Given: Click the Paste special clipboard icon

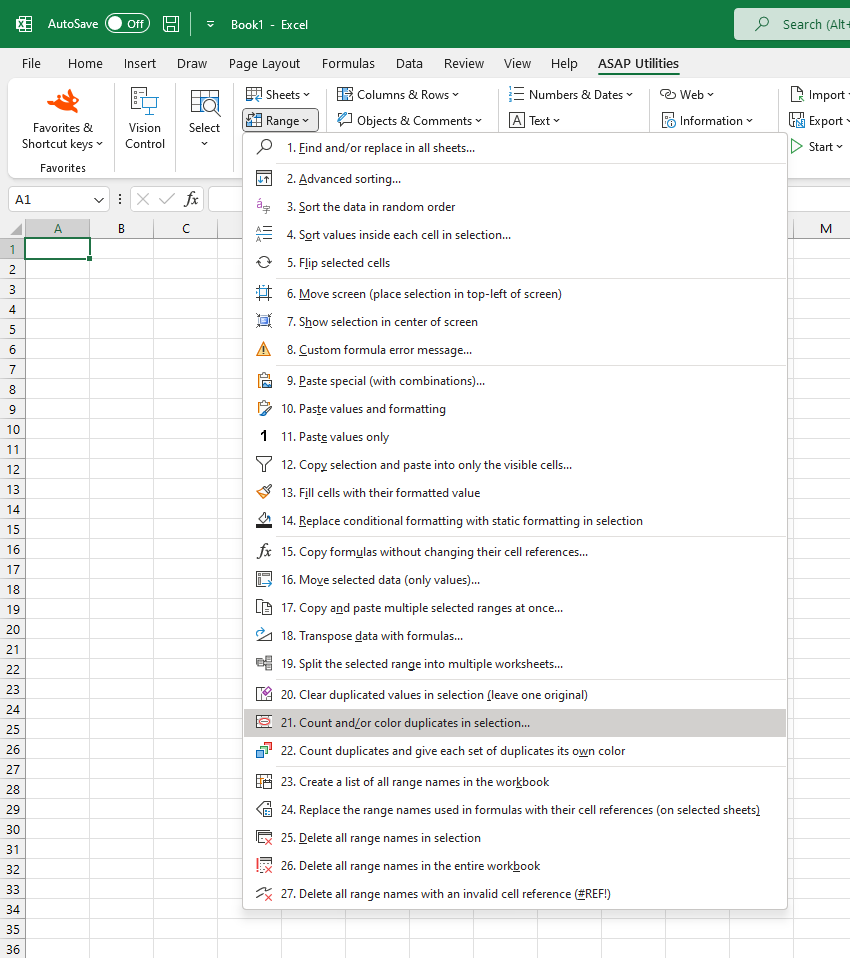Looking at the screenshot, I should 264,381.
